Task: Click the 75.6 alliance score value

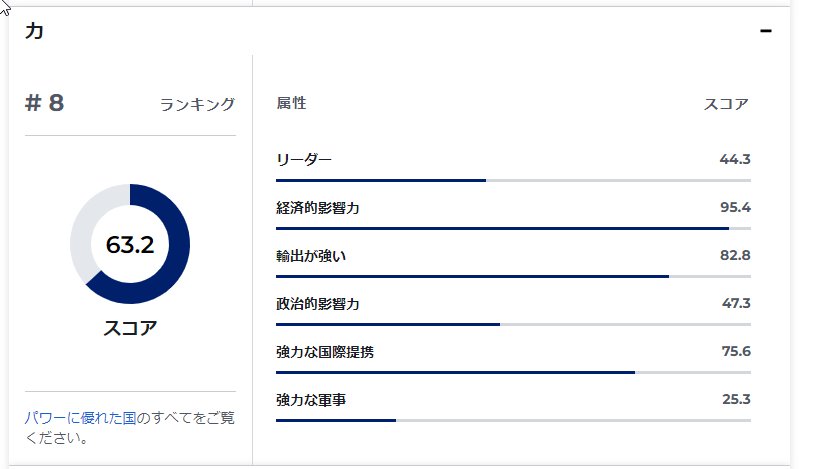Action: coord(734,352)
